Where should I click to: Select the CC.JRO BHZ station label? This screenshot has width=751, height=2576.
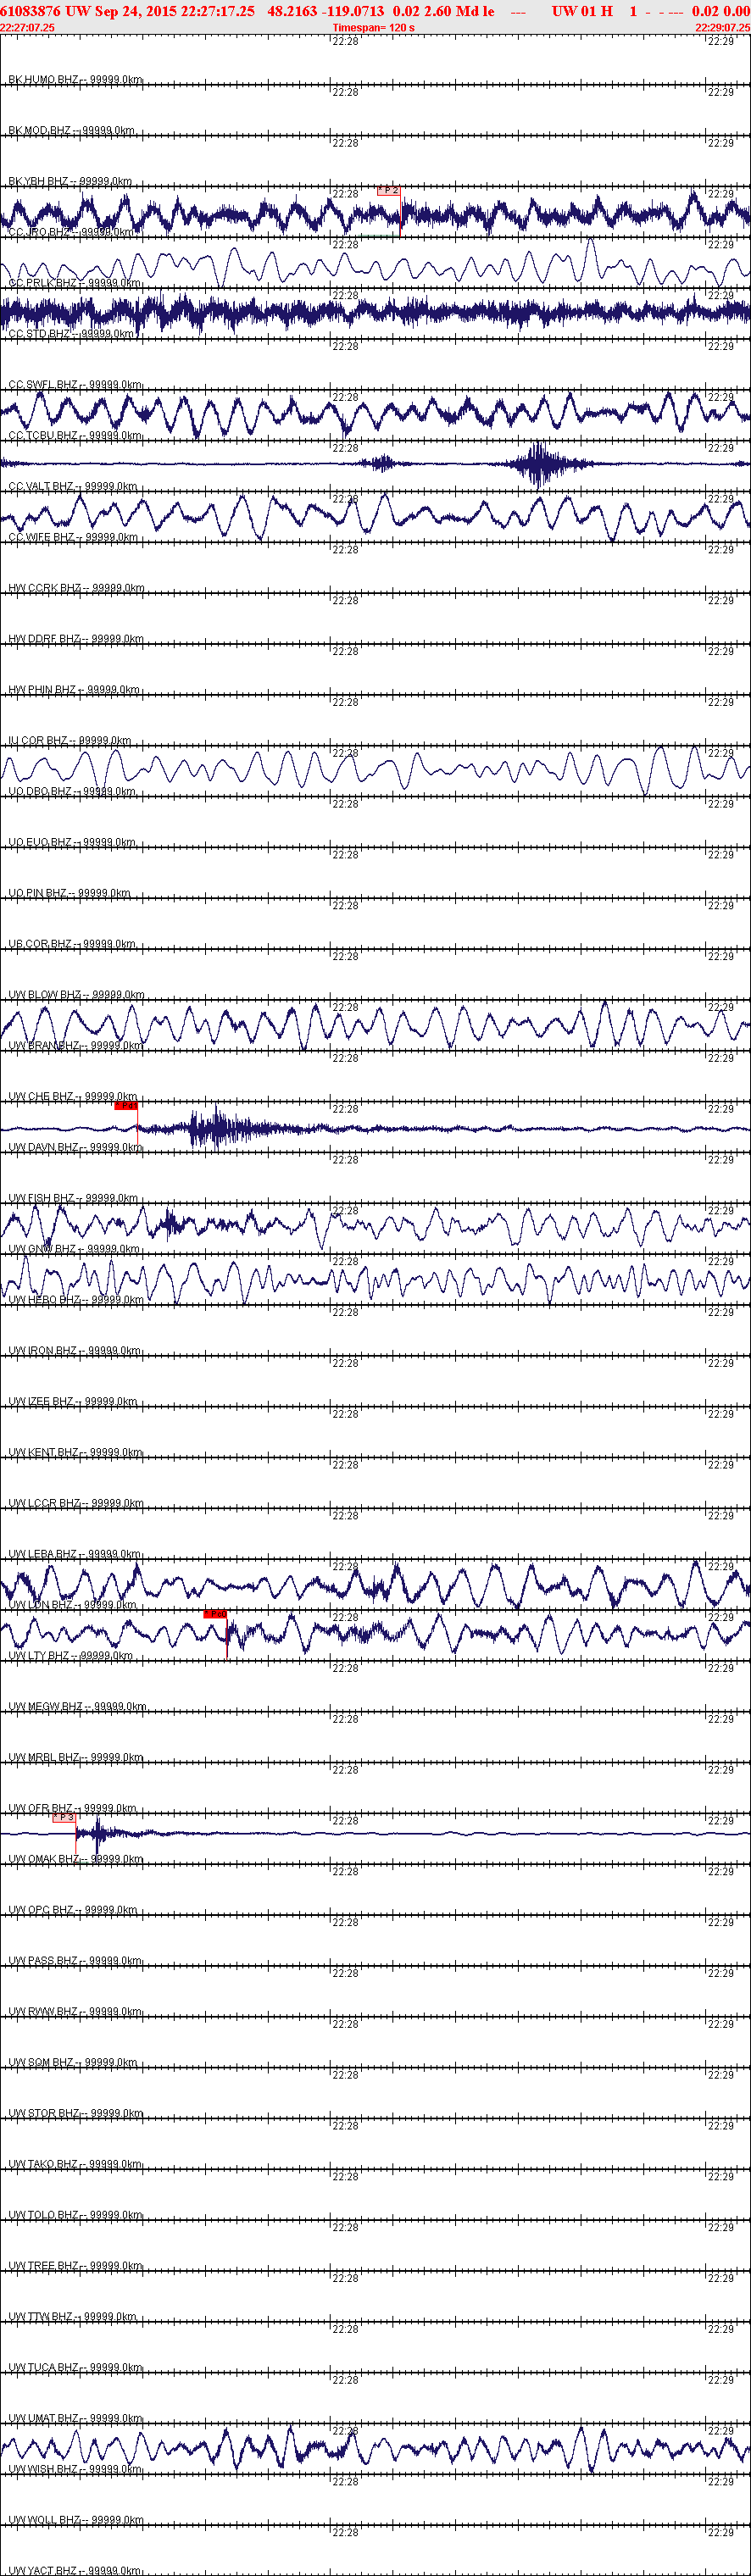[71, 232]
